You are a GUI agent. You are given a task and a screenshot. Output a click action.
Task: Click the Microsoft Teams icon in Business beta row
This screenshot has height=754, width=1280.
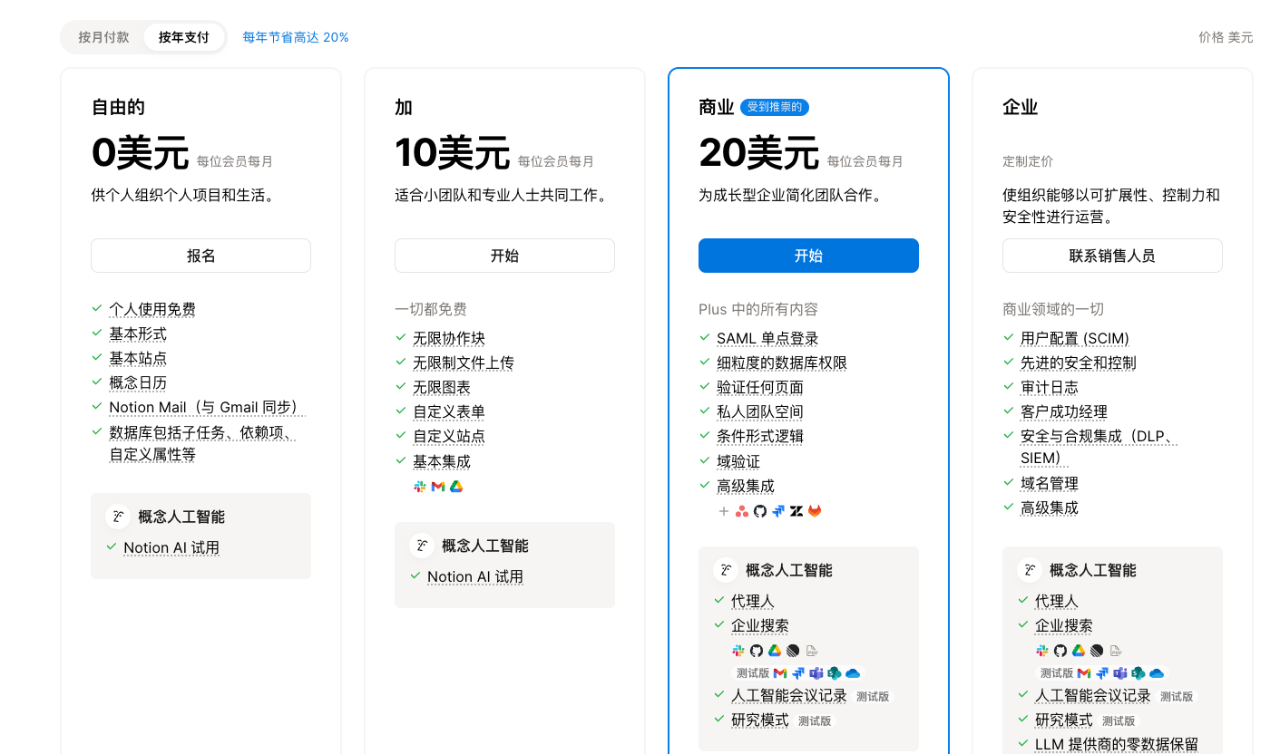click(x=817, y=673)
